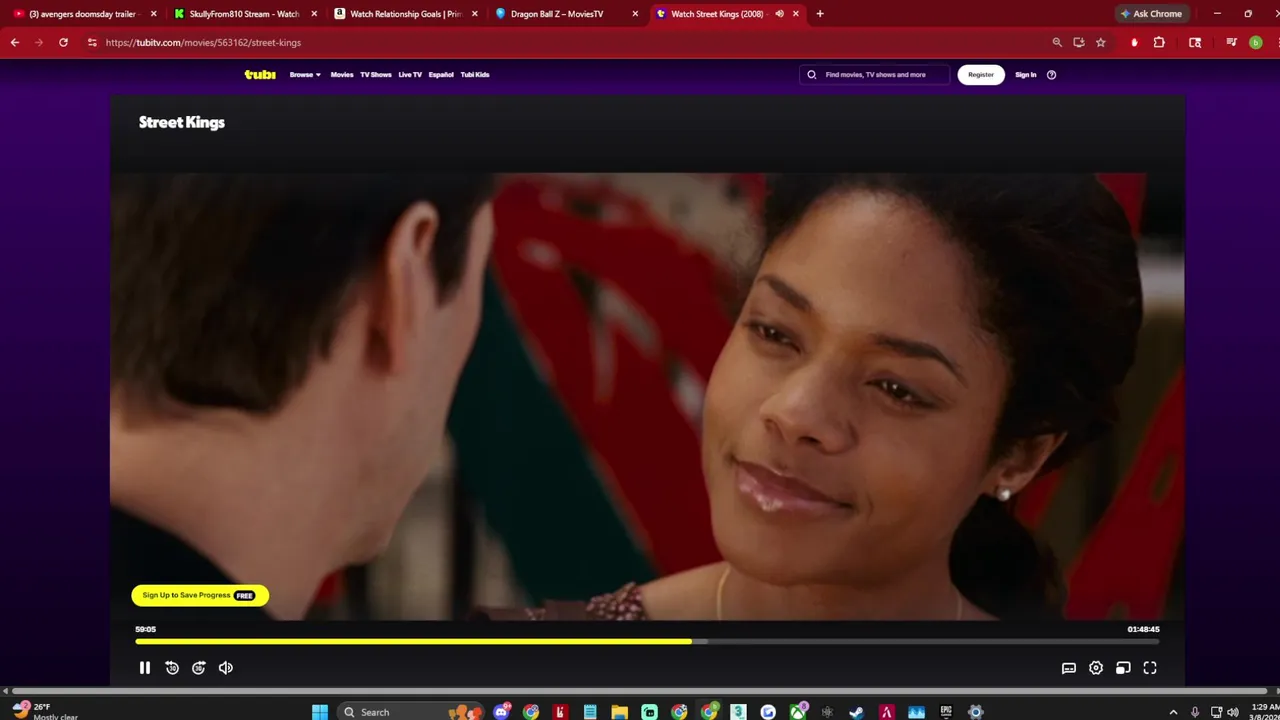1280x720 pixels.
Task: Open Steam from the taskbar
Action: pyautogui.click(x=857, y=712)
